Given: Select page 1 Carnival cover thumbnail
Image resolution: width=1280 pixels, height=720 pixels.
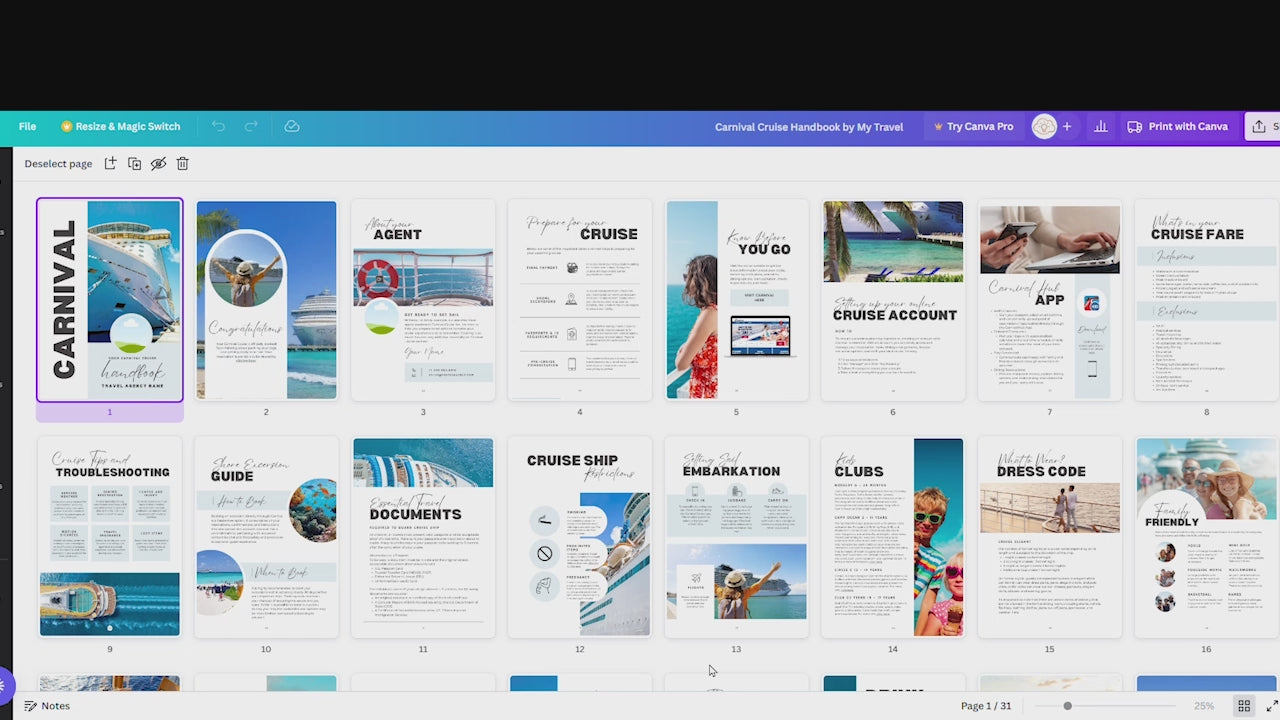Looking at the screenshot, I should point(110,300).
